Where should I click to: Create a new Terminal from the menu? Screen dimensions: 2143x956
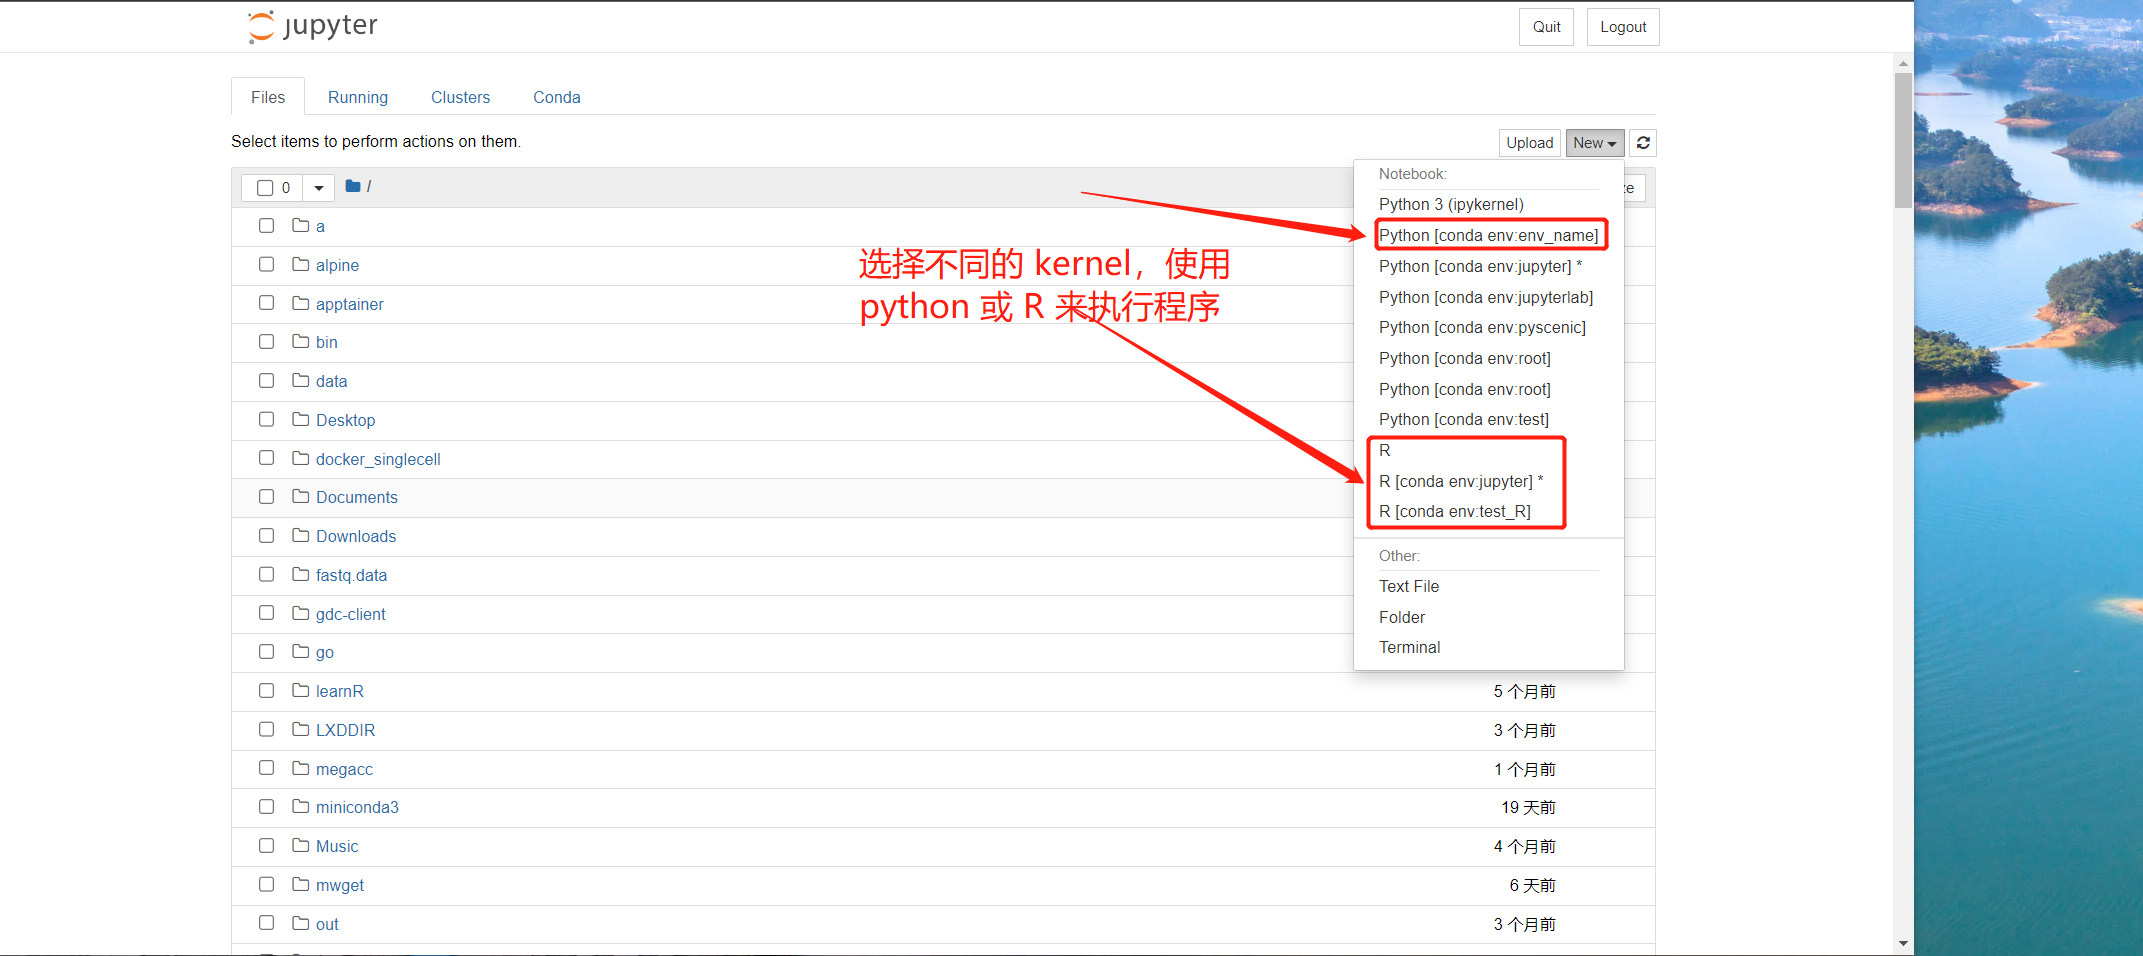tap(1409, 647)
